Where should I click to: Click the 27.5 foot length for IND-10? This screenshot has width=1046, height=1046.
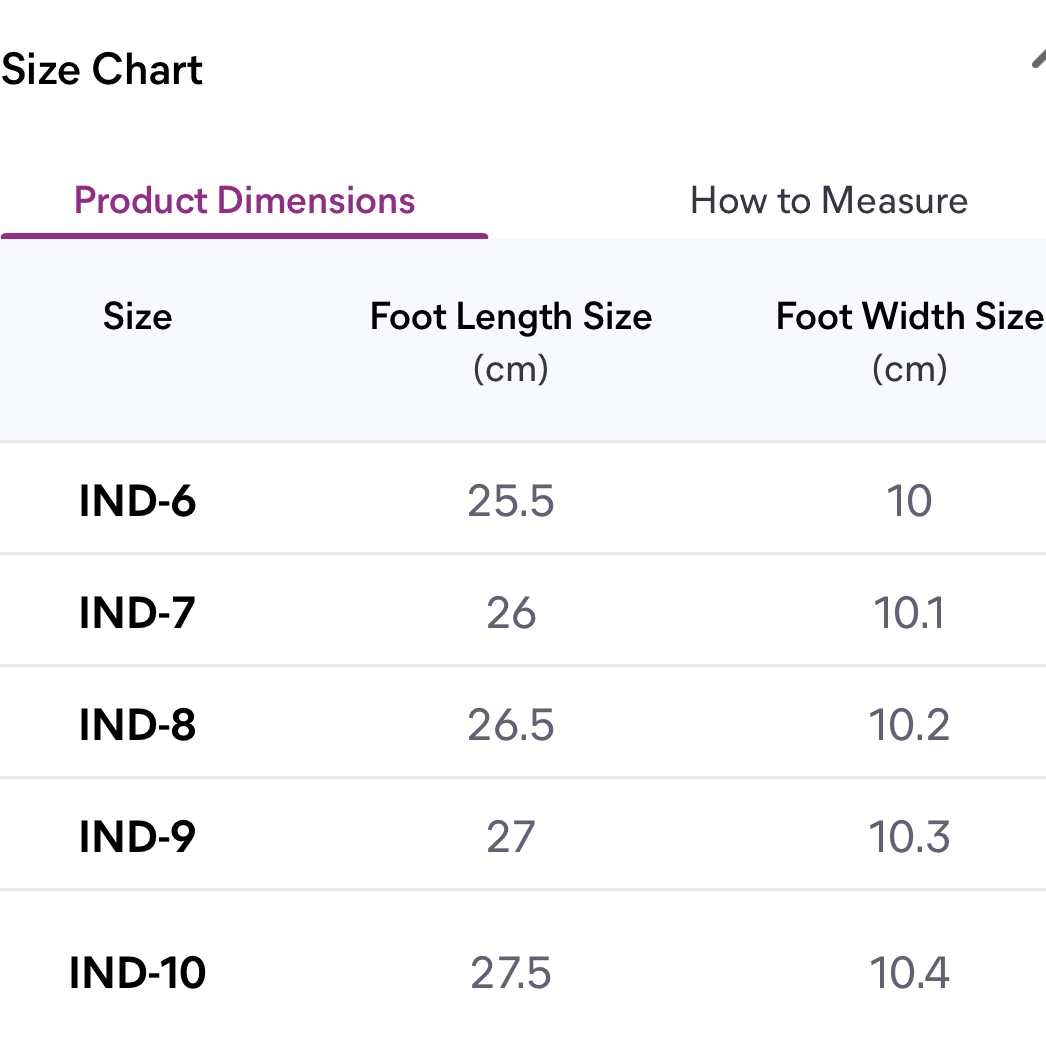point(511,973)
